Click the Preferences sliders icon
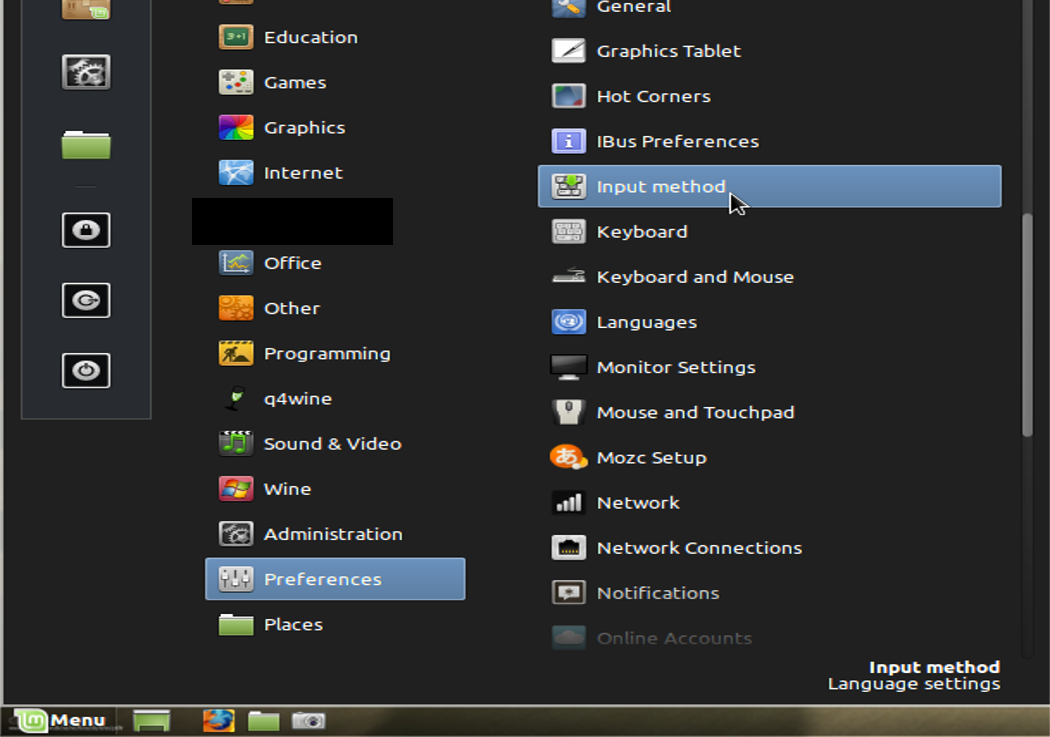1050x737 pixels. click(236, 579)
